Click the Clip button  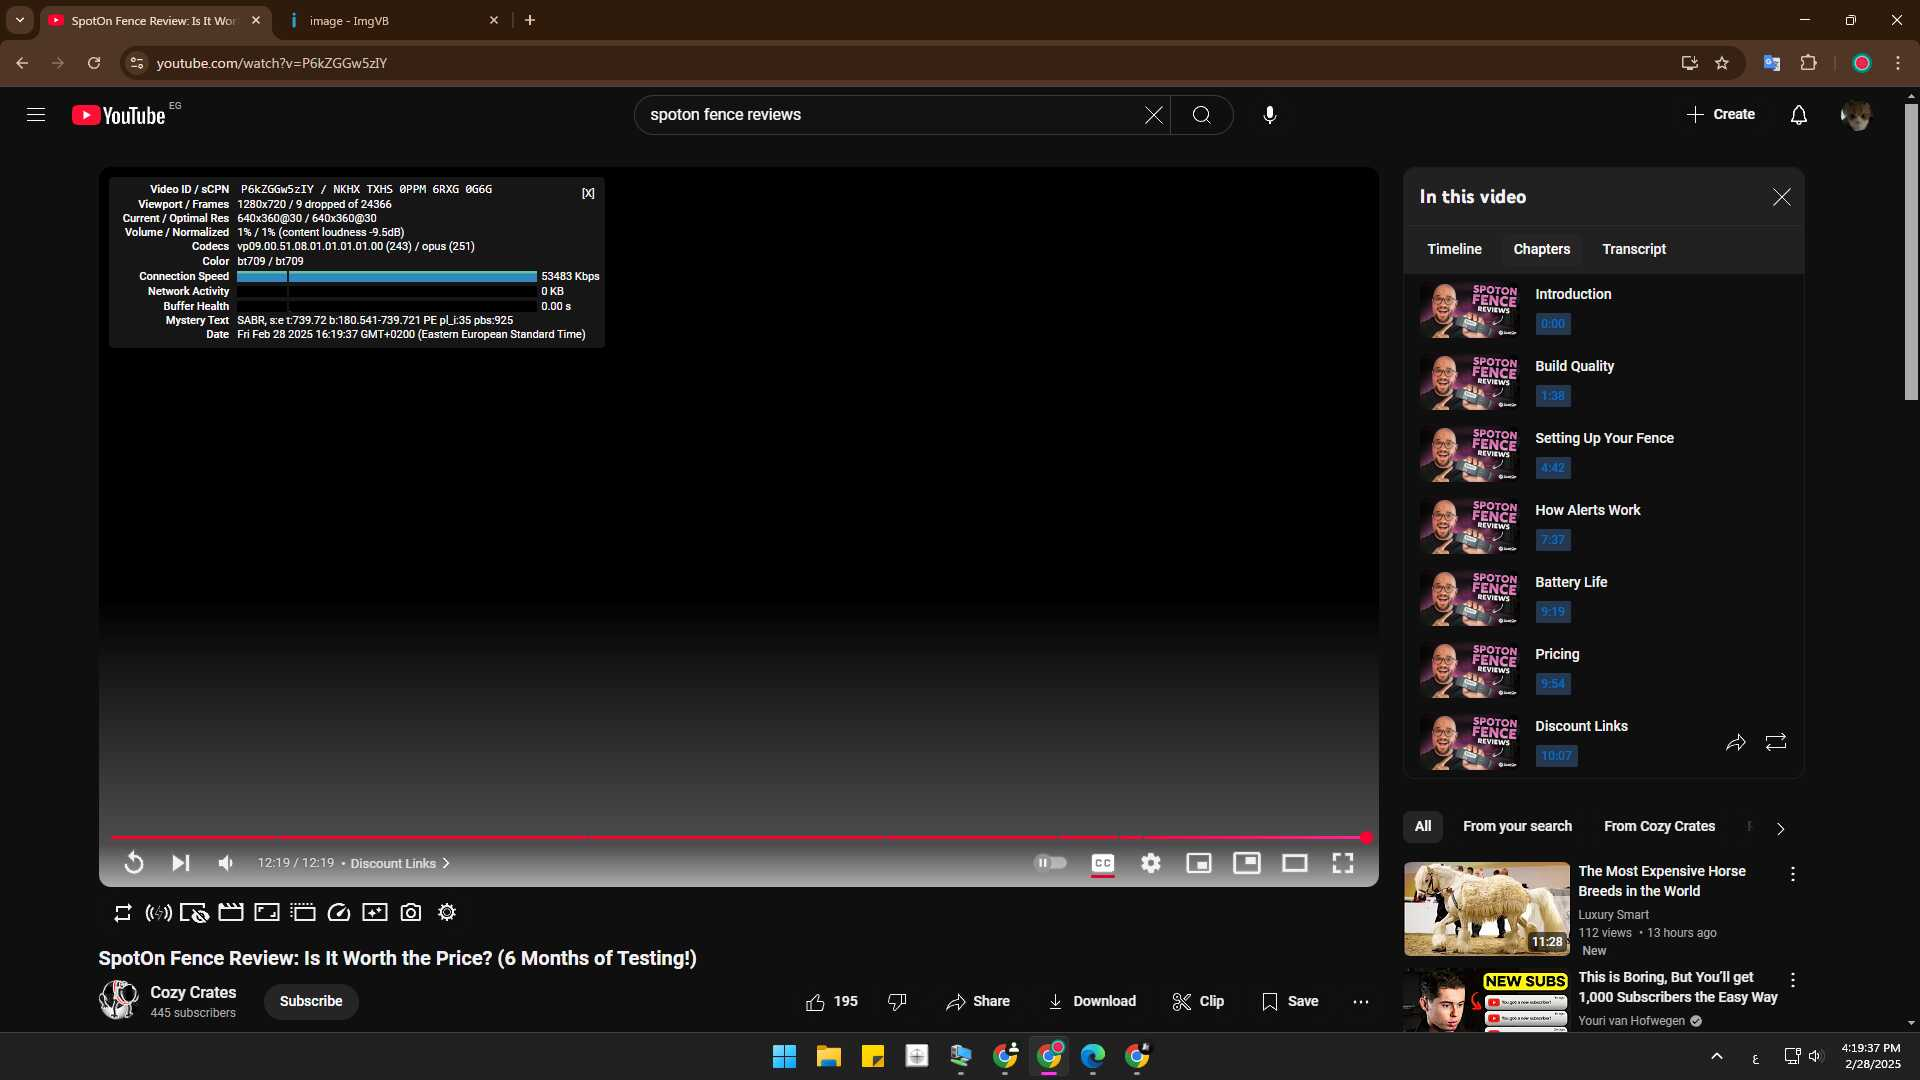1198,1002
